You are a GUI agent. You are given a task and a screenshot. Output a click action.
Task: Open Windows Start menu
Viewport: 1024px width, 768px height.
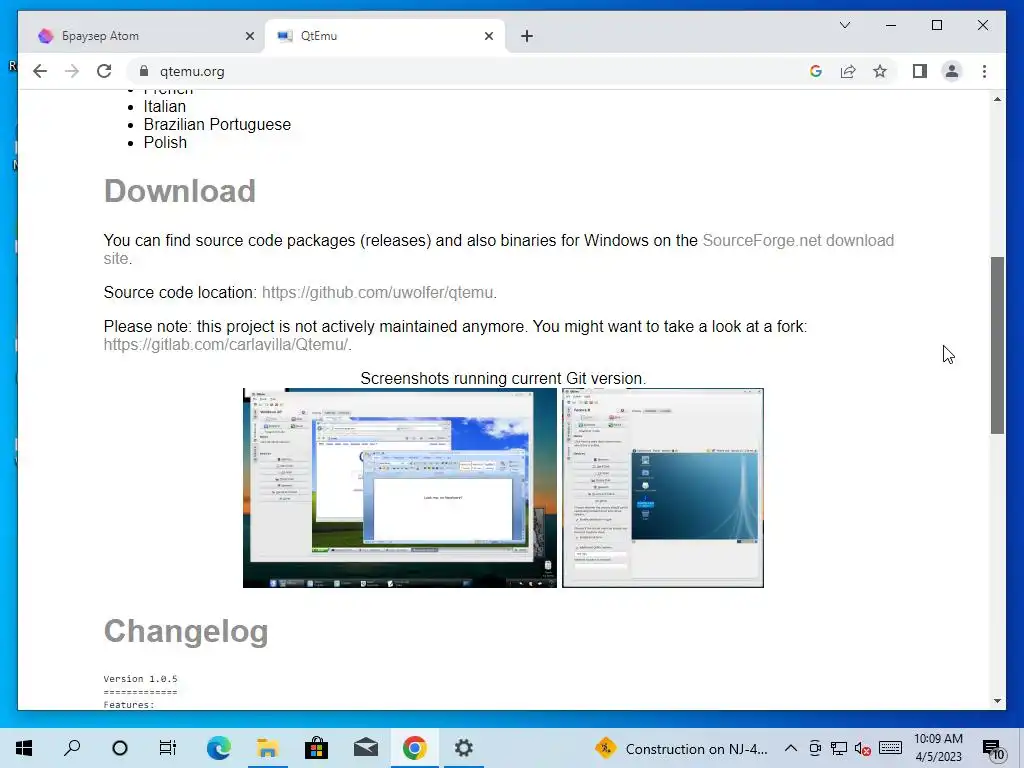click(x=24, y=748)
